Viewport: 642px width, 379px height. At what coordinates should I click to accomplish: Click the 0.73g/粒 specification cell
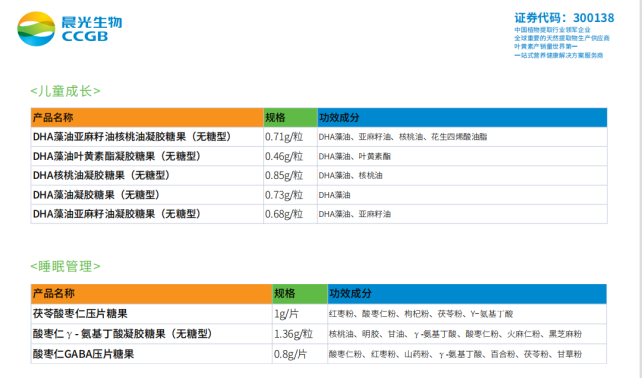click(290, 195)
